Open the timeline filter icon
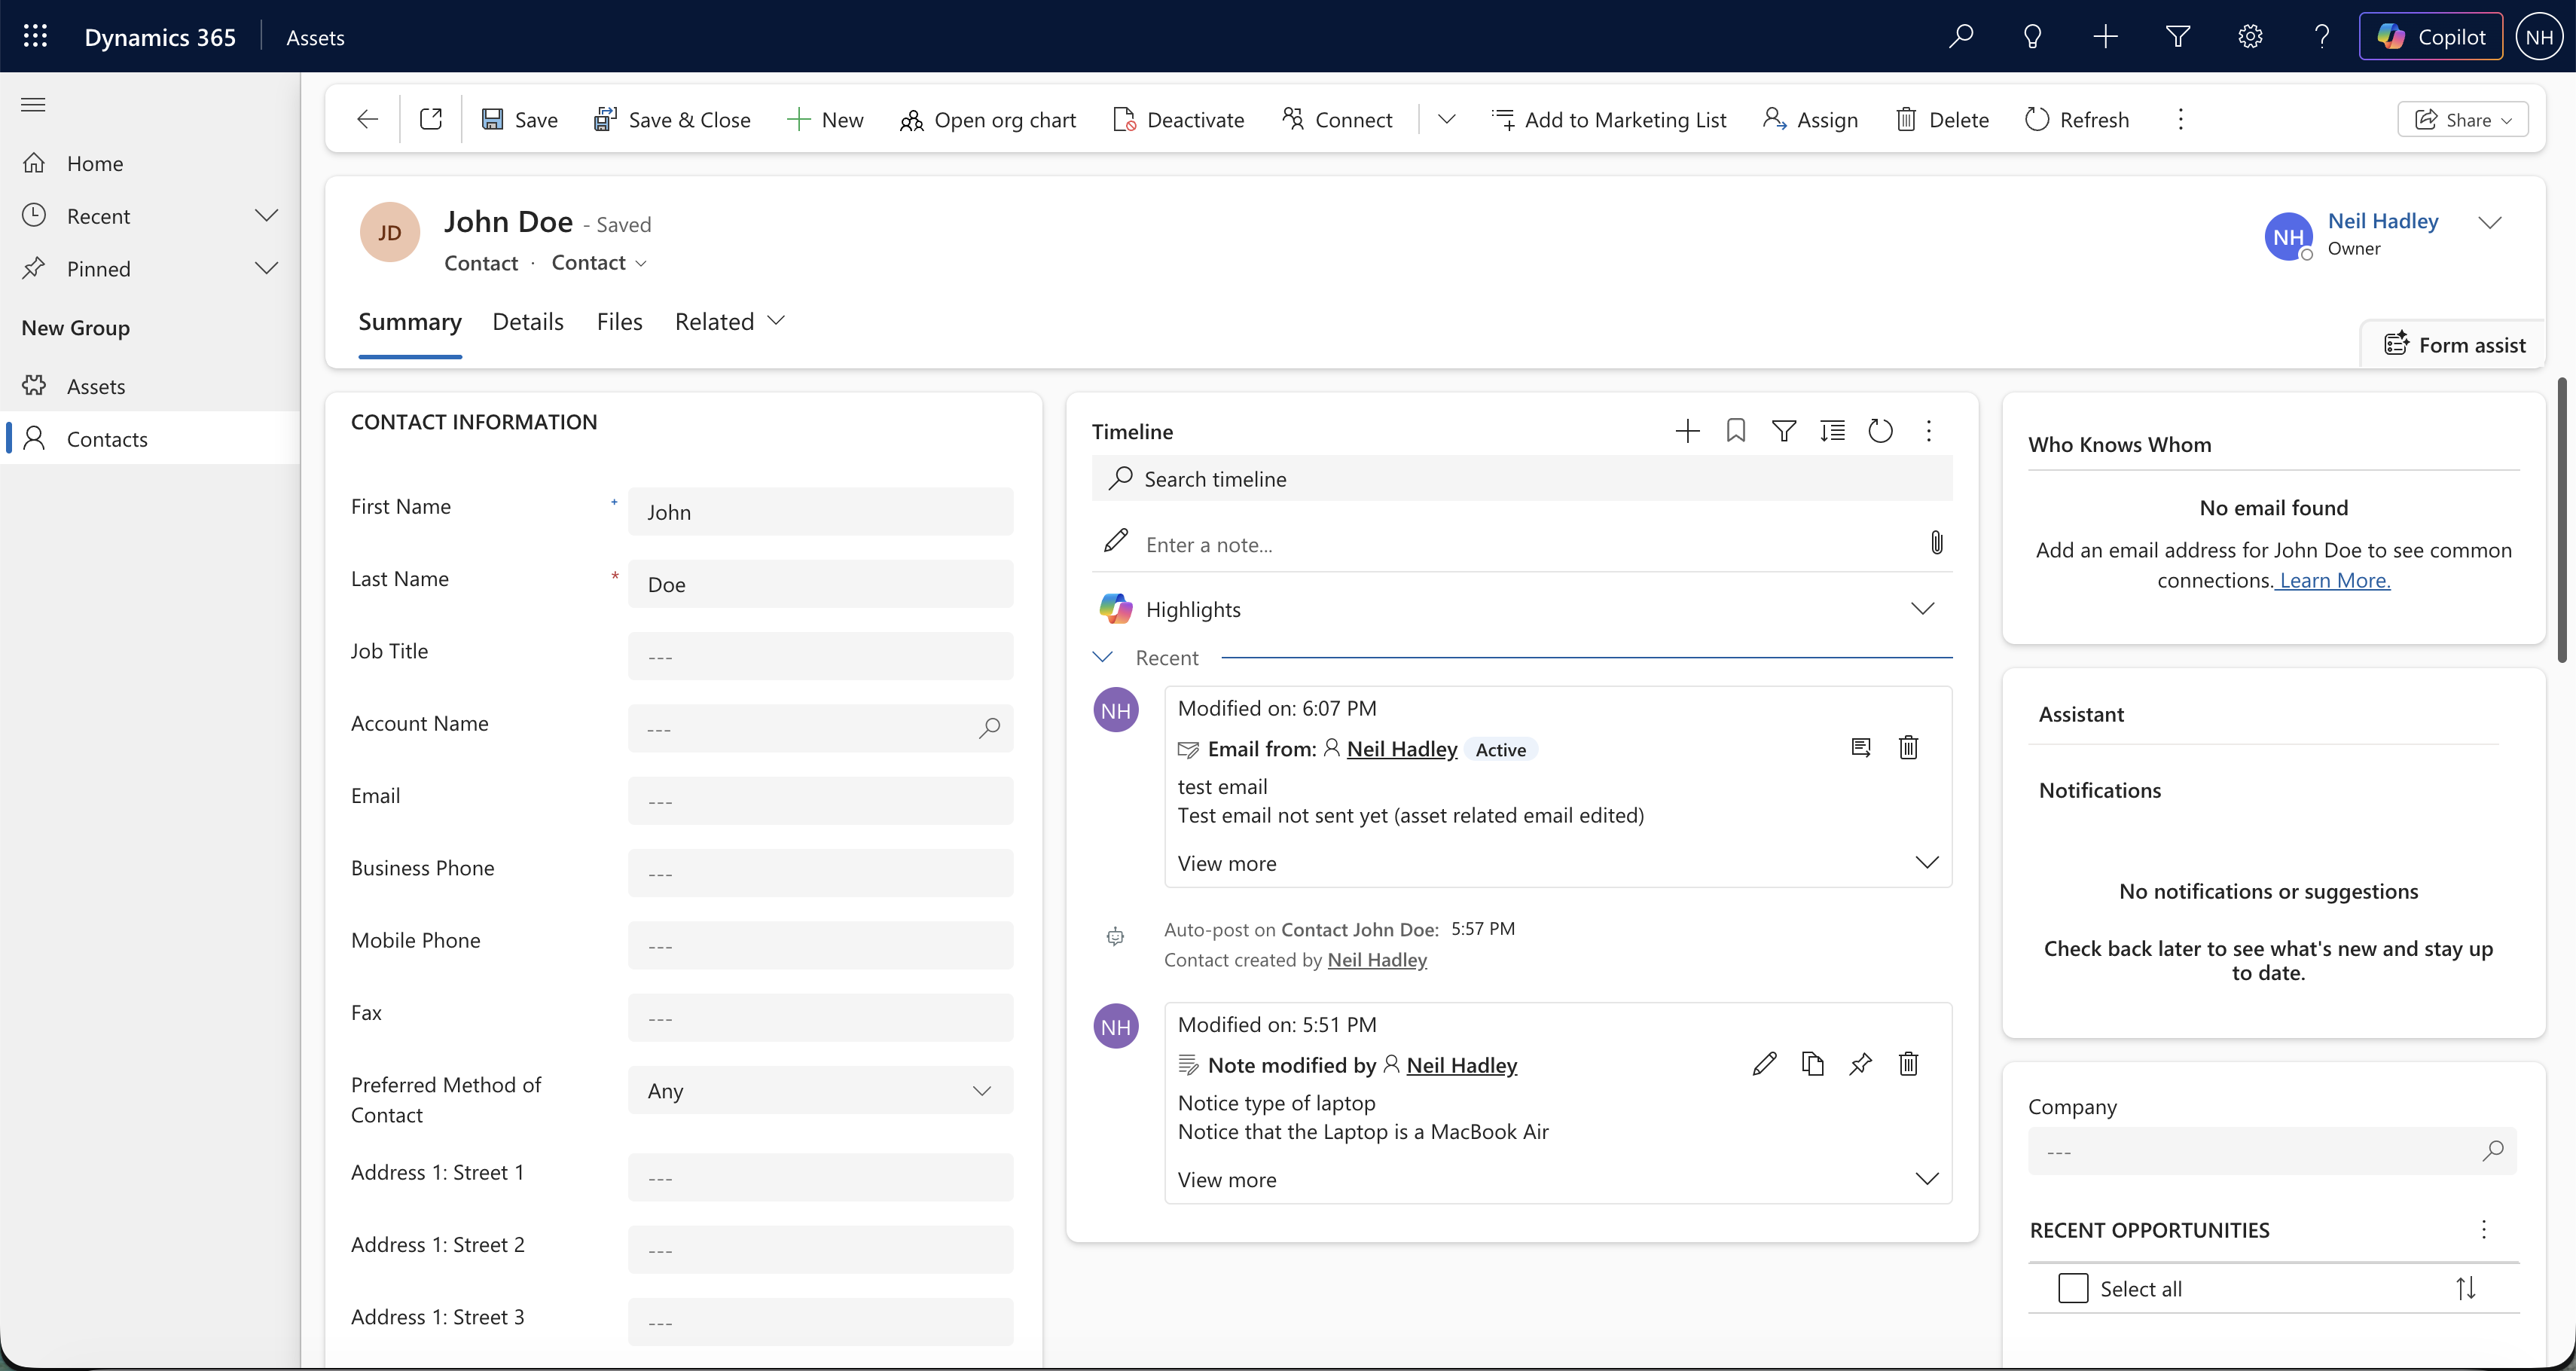 (1784, 431)
